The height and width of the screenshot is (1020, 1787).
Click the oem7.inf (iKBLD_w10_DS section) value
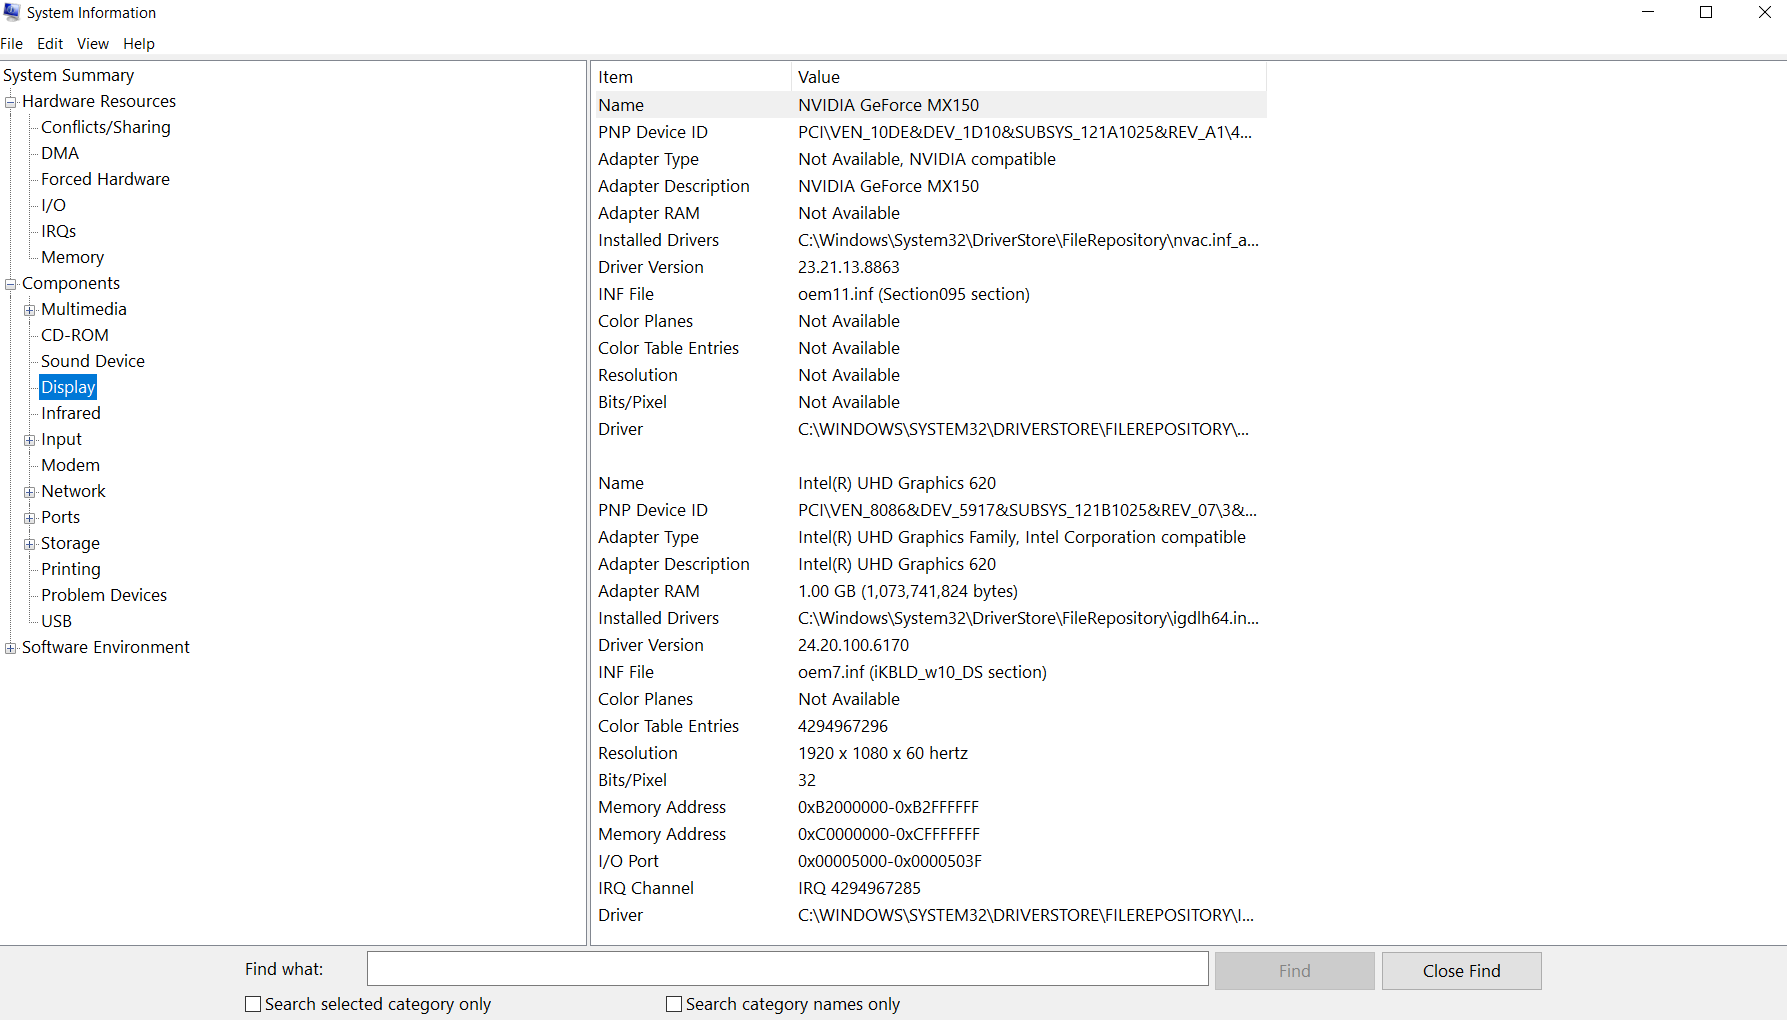pos(922,672)
